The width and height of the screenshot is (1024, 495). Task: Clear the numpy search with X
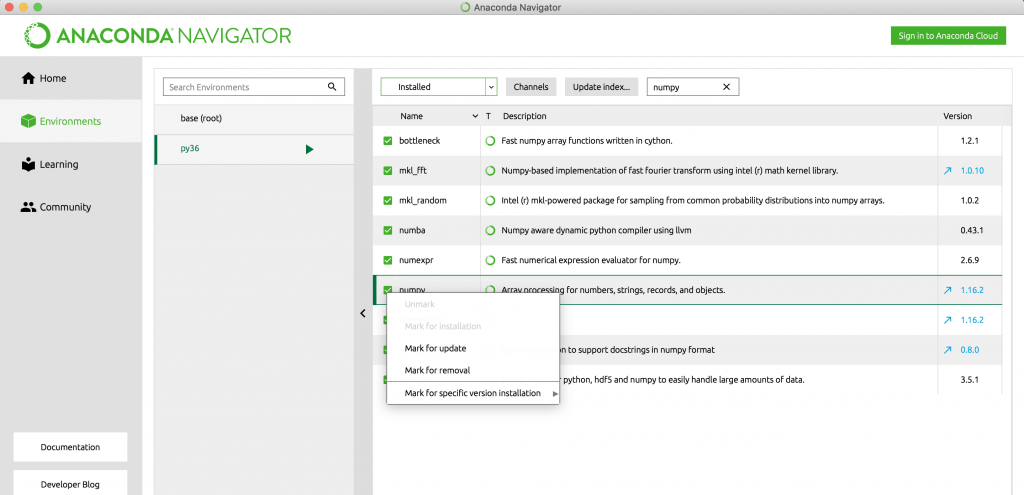(x=726, y=87)
